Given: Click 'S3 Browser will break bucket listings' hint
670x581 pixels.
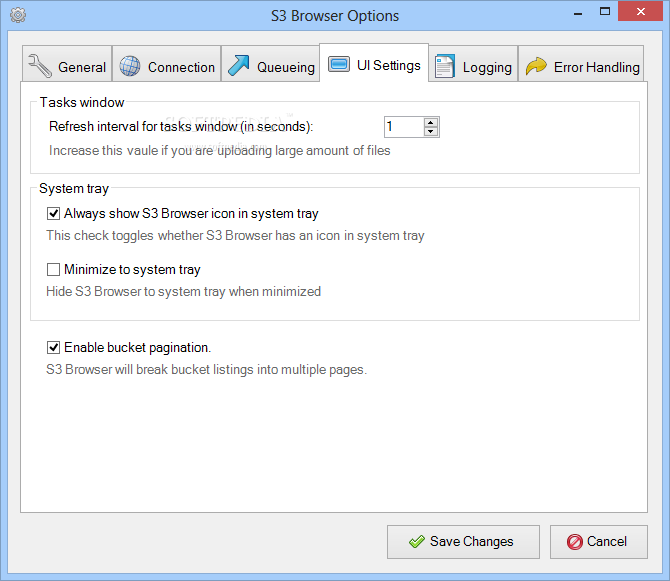Looking at the screenshot, I should coord(207,370).
